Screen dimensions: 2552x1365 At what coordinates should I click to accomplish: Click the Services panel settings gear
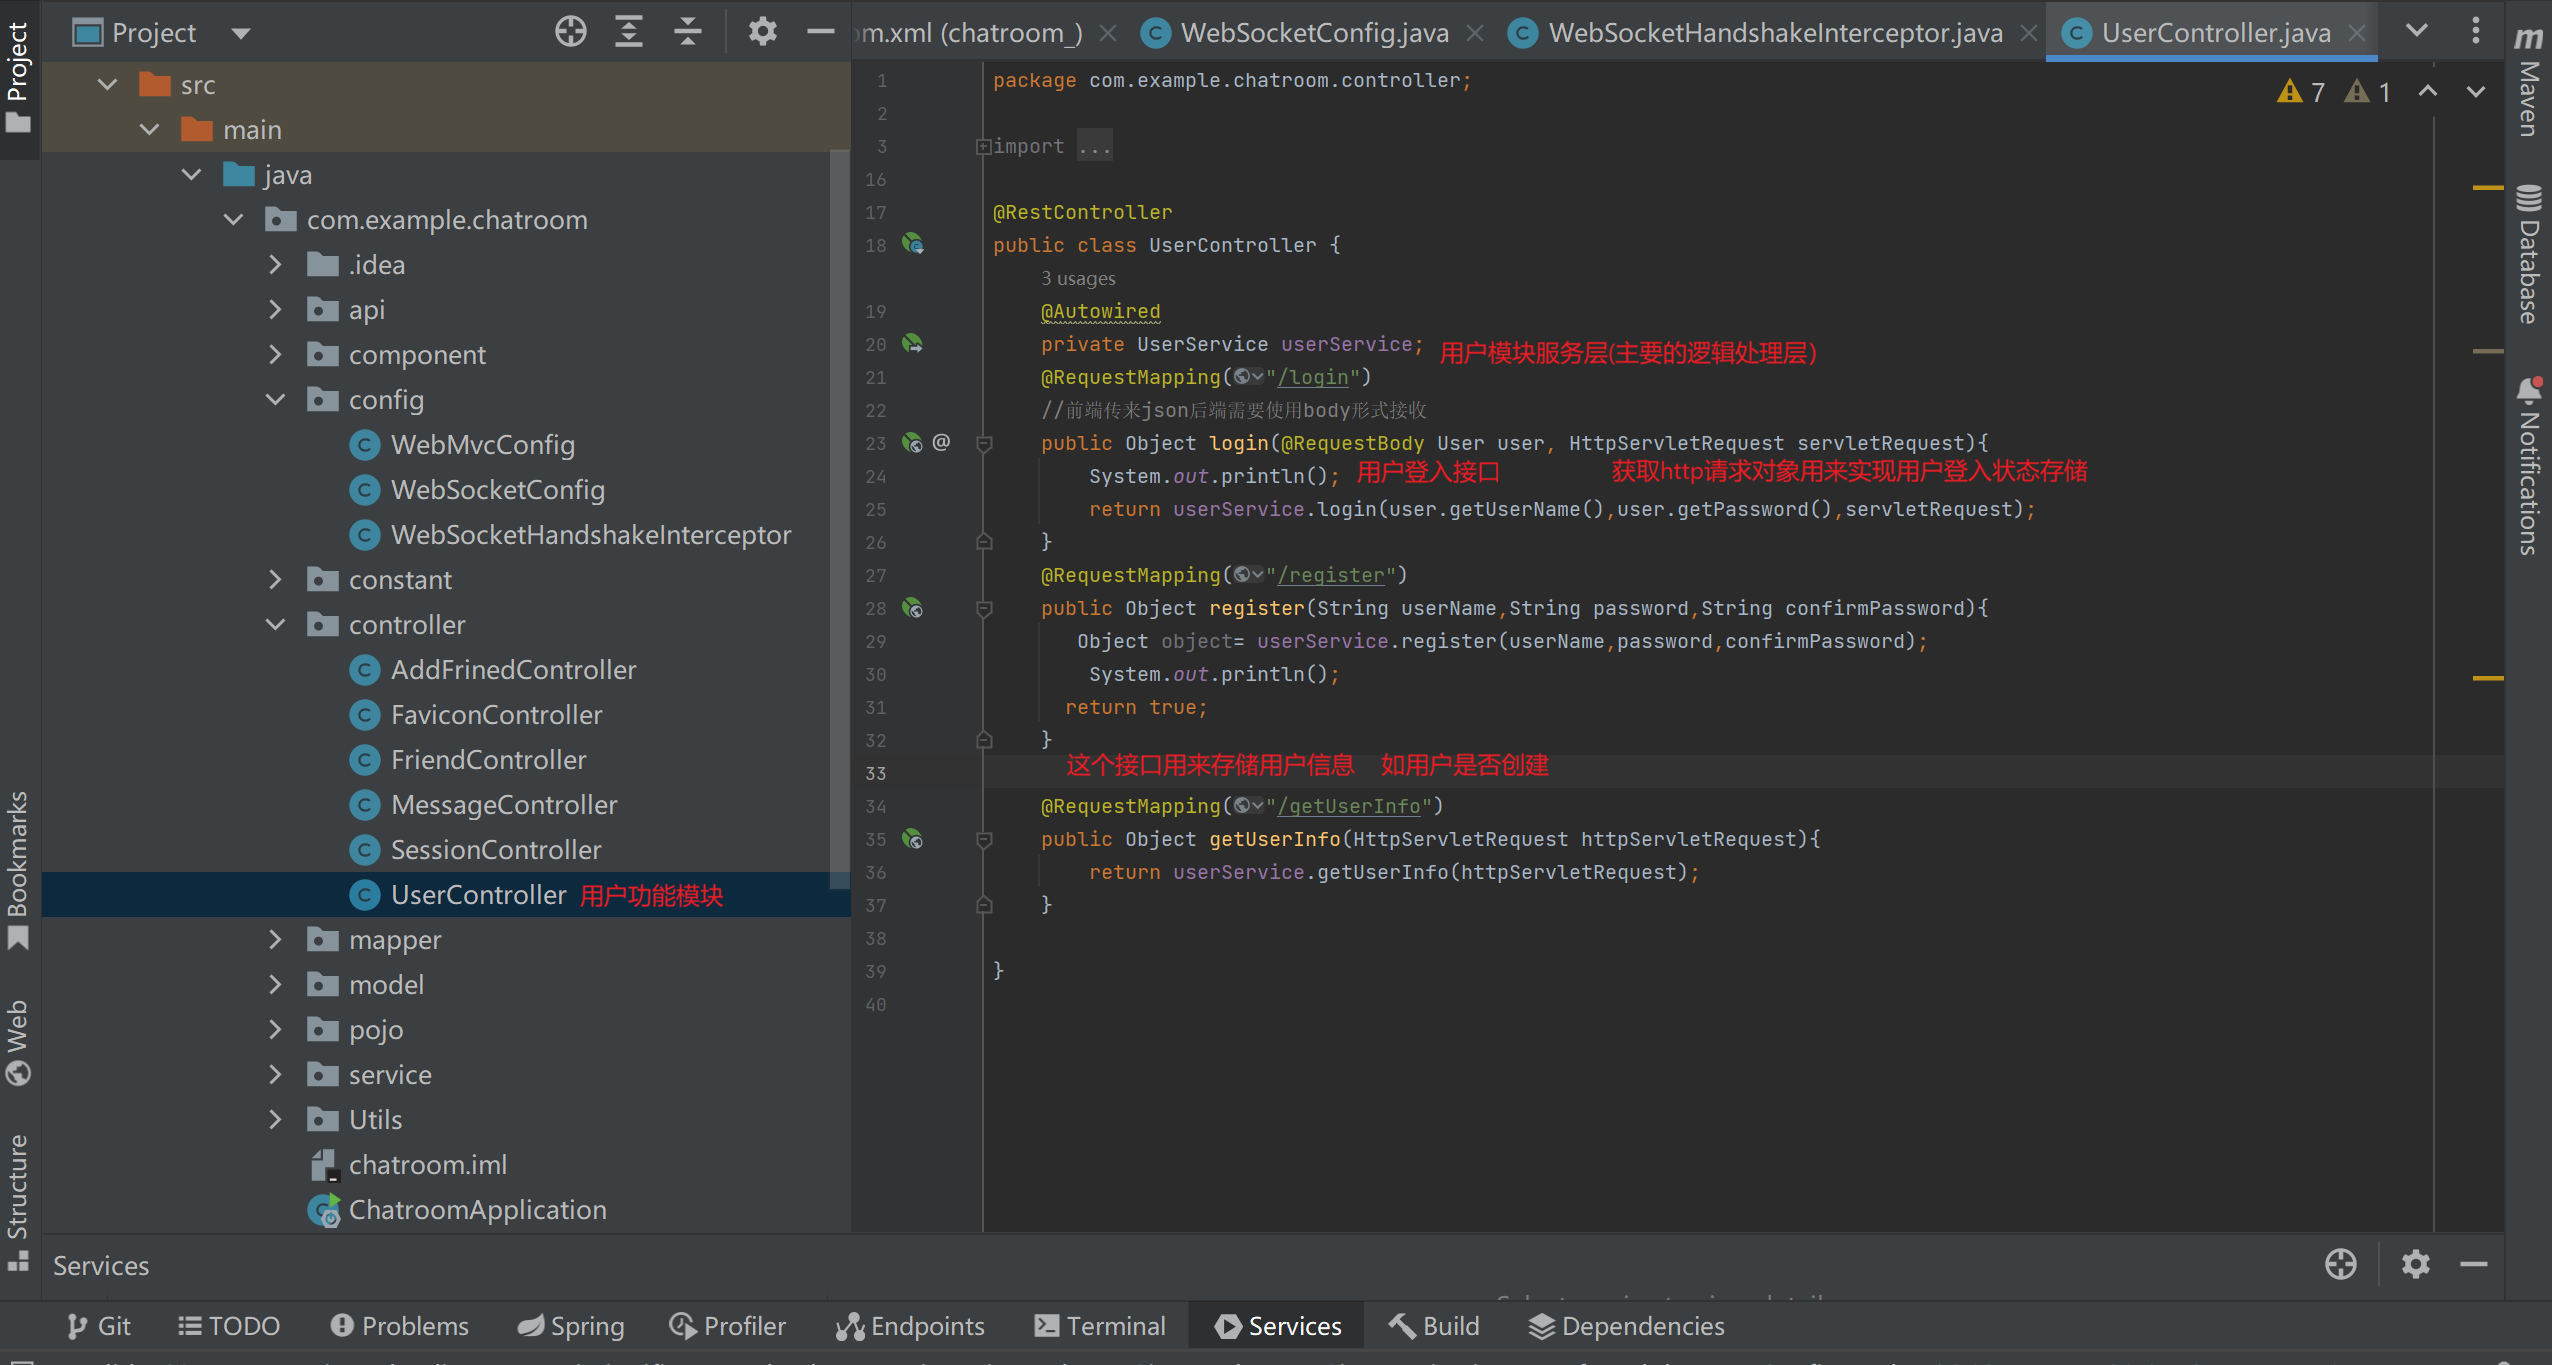pos(2415,1264)
